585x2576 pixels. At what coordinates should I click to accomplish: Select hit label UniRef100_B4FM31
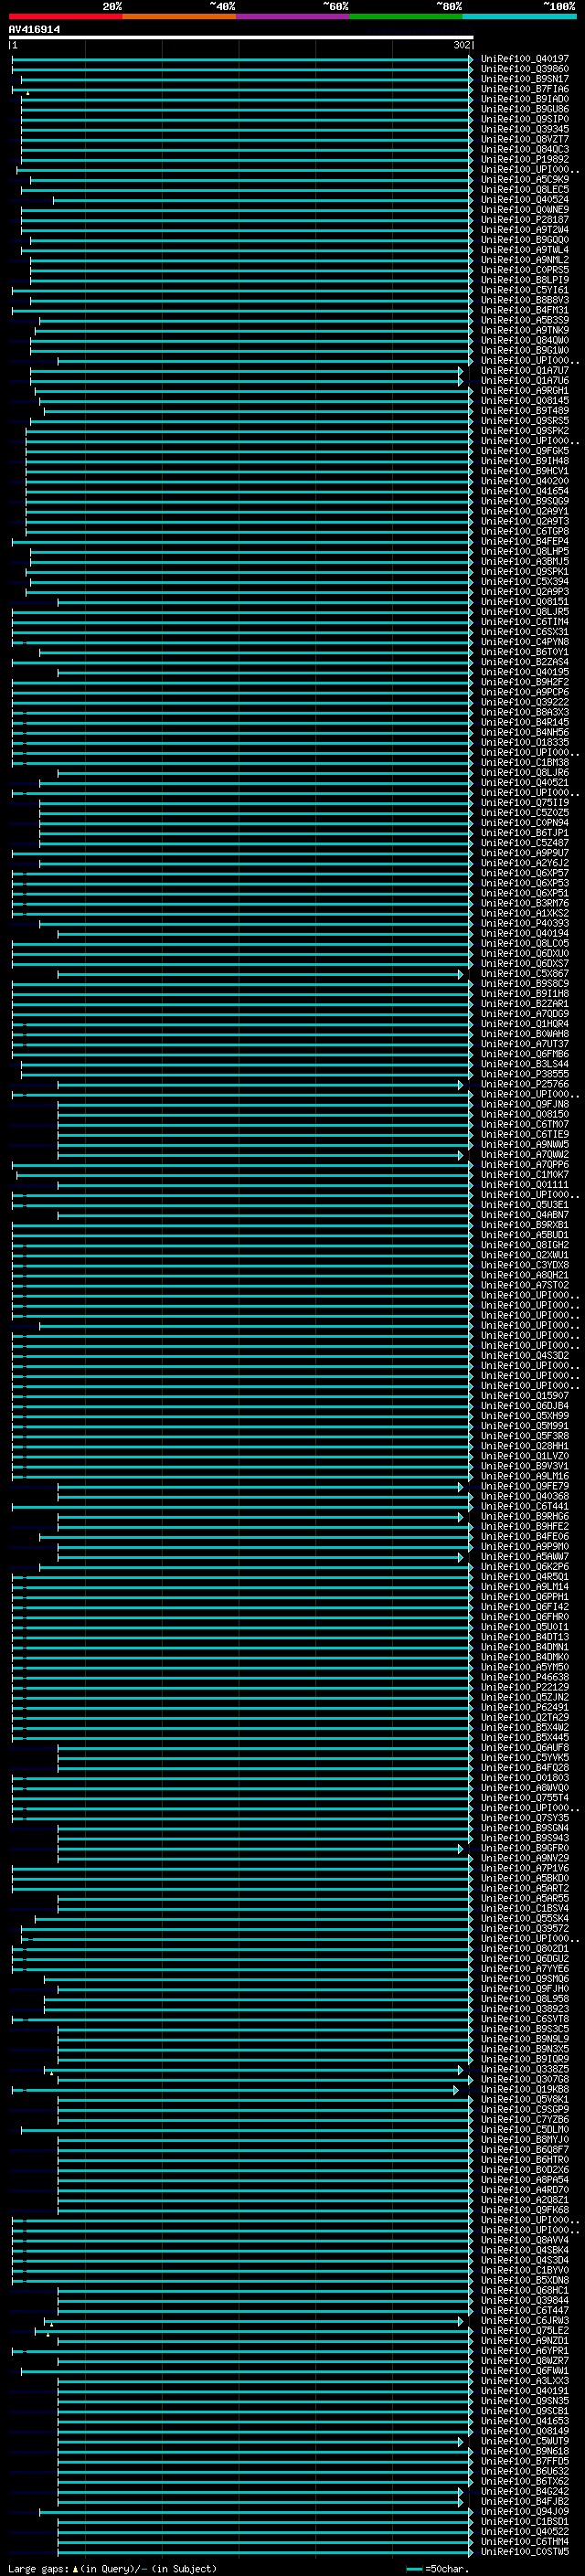click(525, 310)
